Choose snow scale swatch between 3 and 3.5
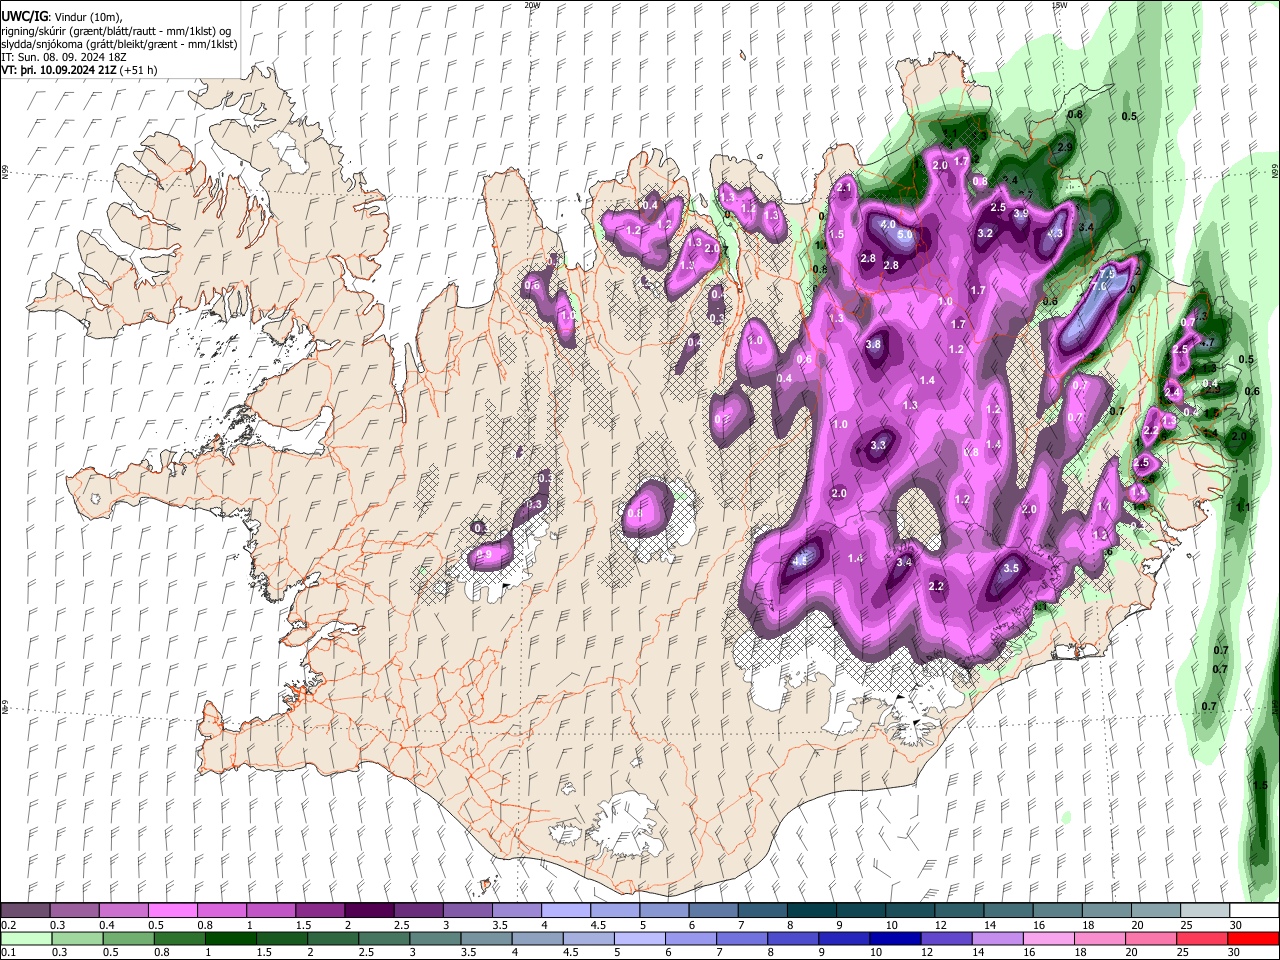1280x960 pixels. [x=467, y=911]
